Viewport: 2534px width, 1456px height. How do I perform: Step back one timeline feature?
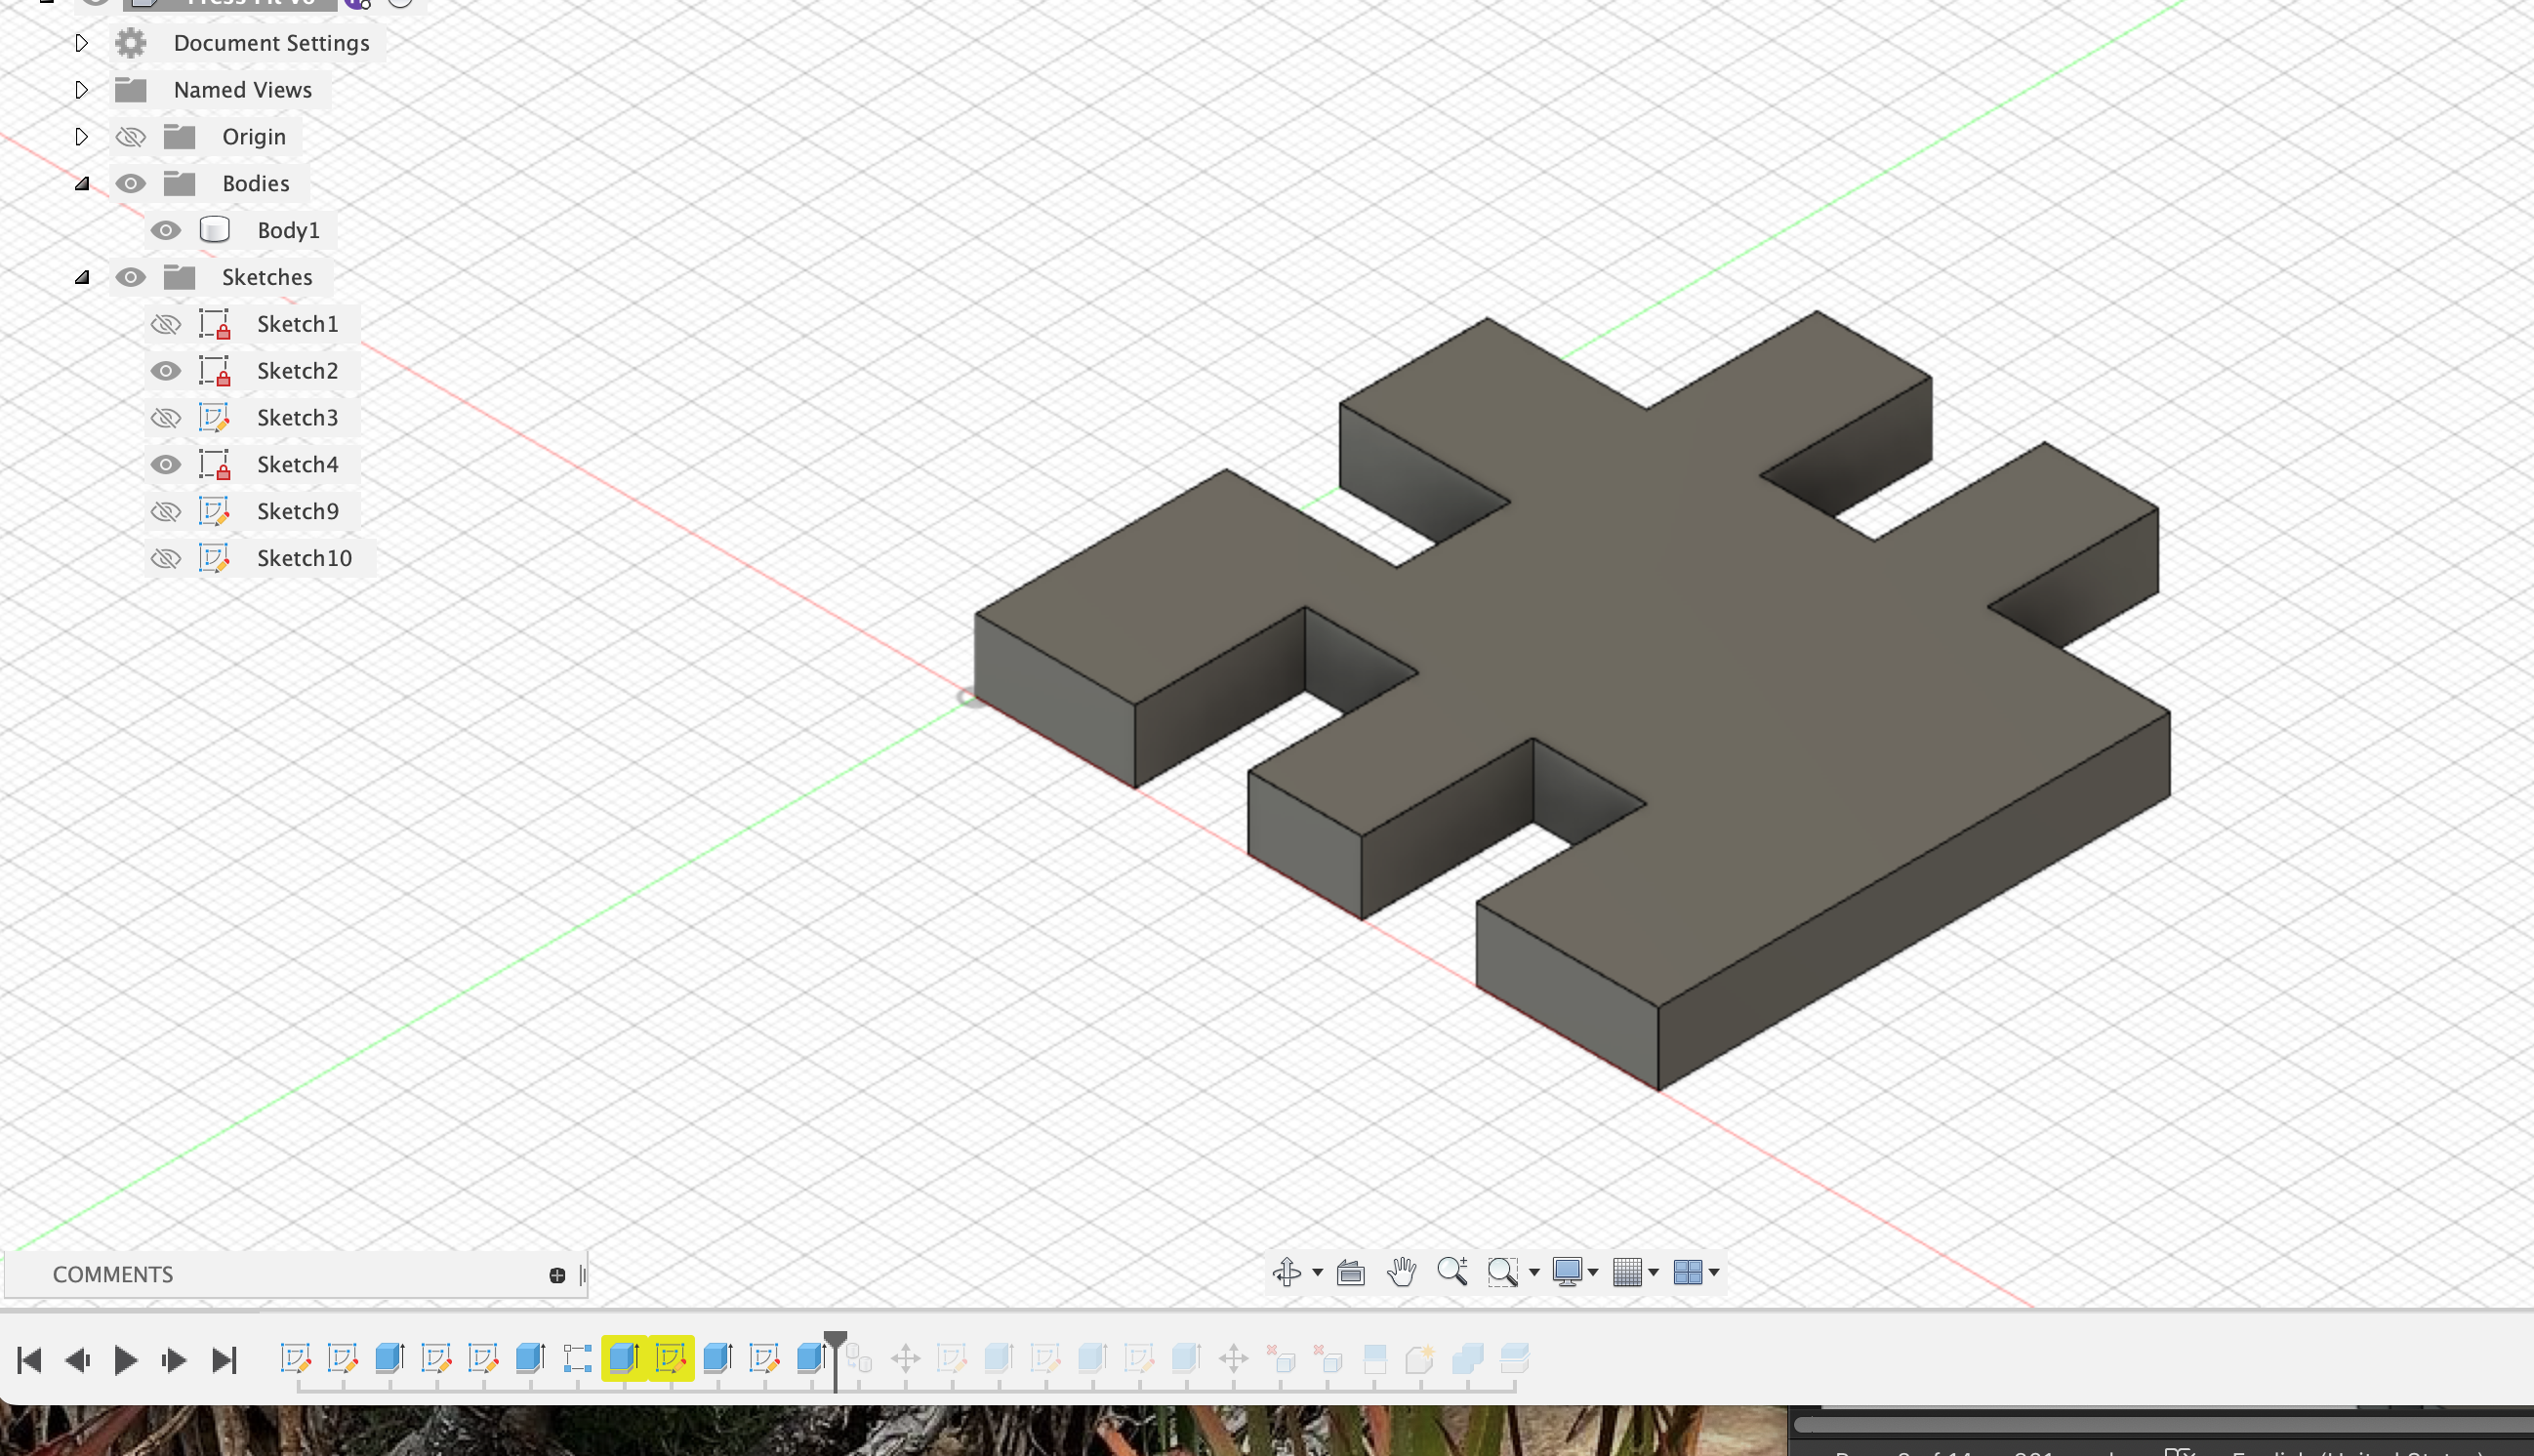(x=77, y=1360)
